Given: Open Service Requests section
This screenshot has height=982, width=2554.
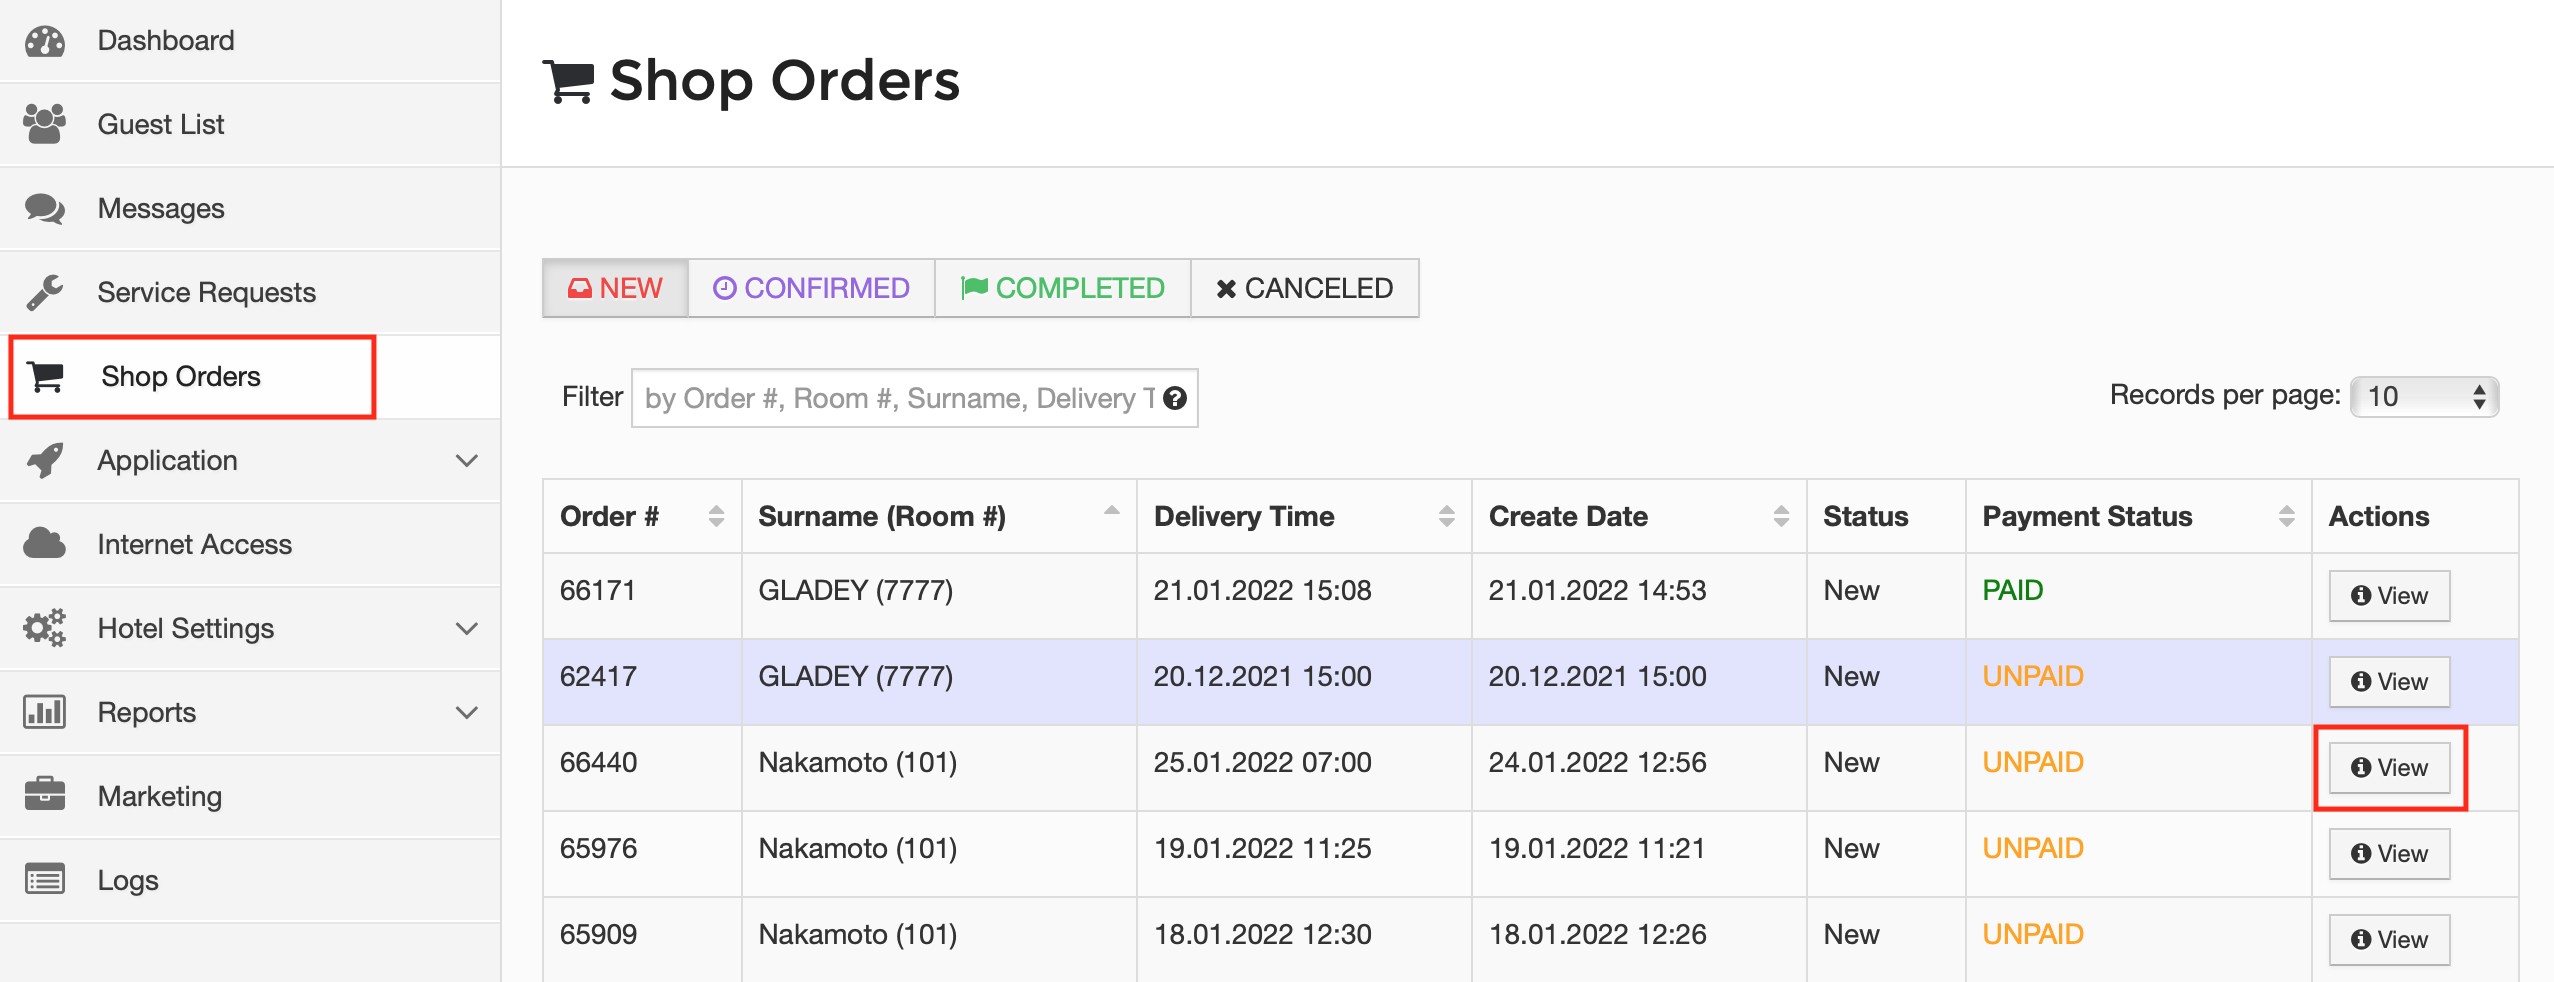Looking at the screenshot, I should coord(250,292).
